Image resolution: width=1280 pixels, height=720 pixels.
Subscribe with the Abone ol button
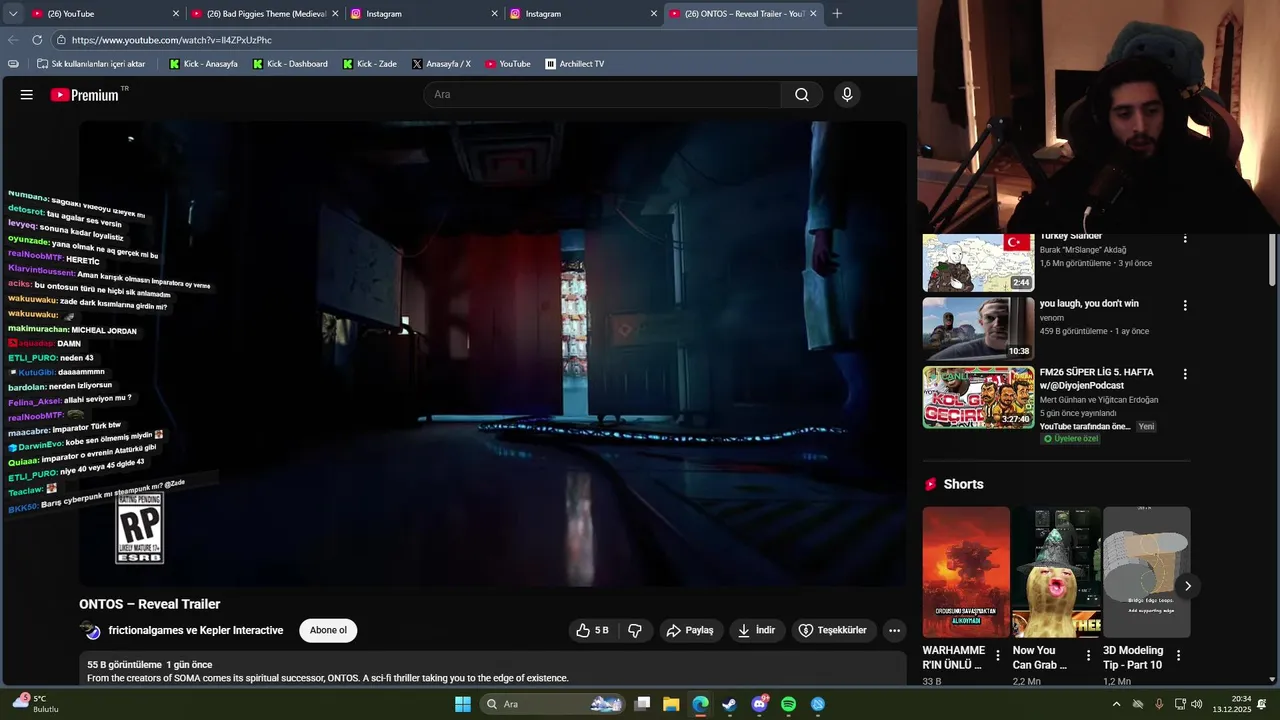point(328,631)
